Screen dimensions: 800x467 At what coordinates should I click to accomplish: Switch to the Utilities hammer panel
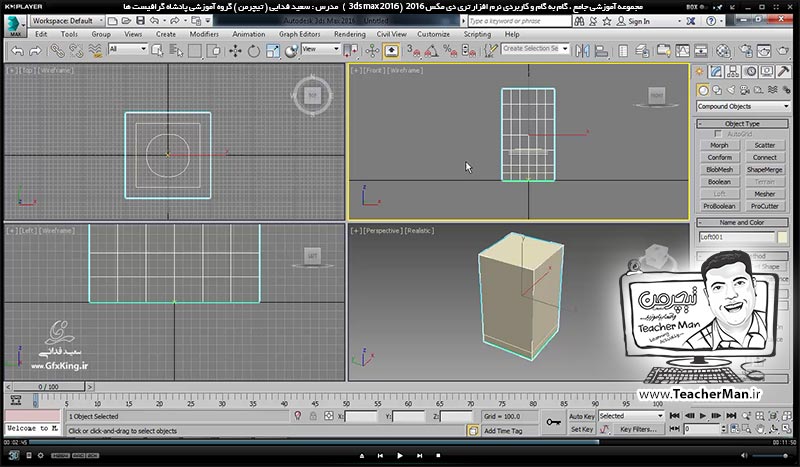pos(783,71)
